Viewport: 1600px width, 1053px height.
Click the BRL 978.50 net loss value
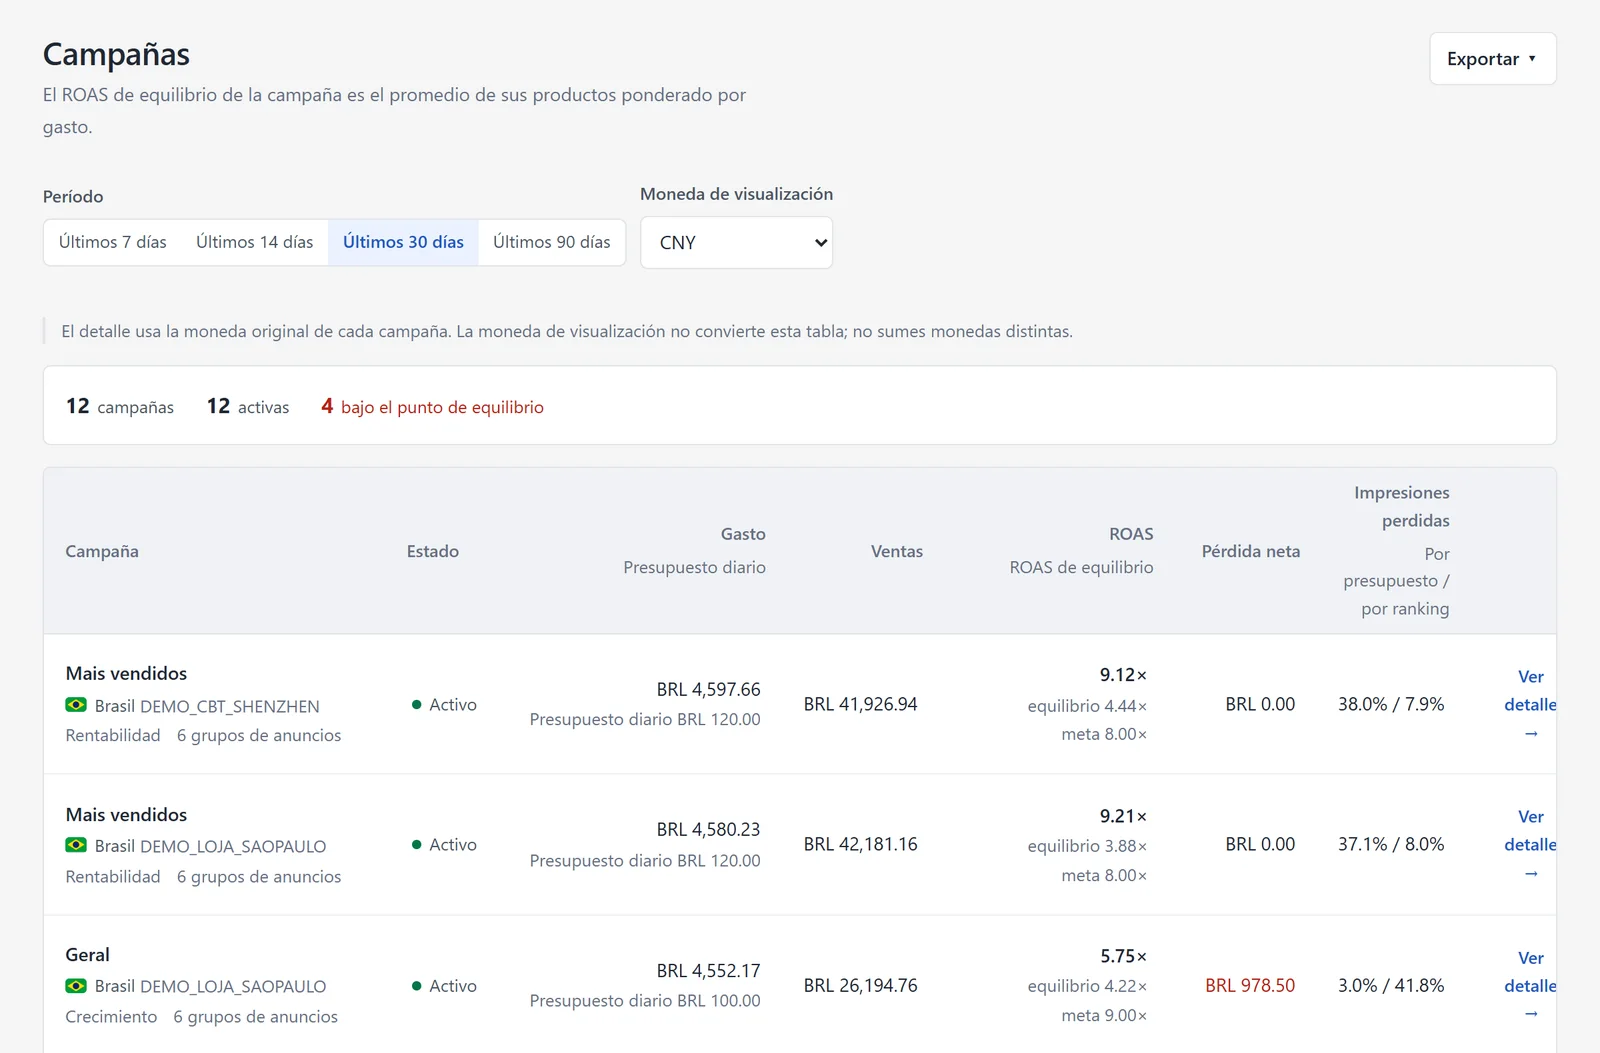click(1250, 986)
